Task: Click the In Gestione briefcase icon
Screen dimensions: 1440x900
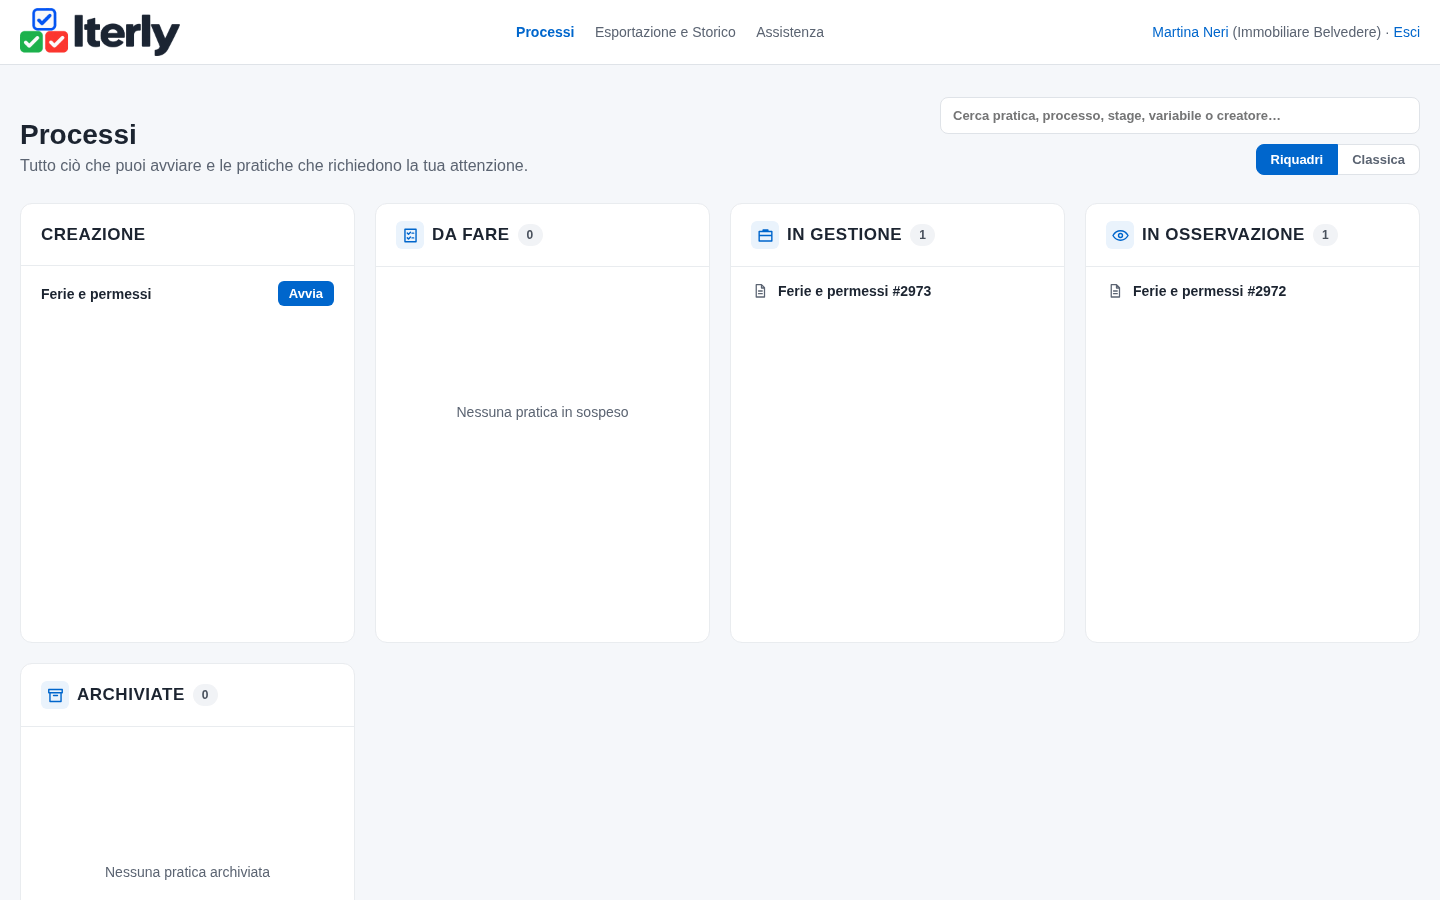Action: point(765,235)
